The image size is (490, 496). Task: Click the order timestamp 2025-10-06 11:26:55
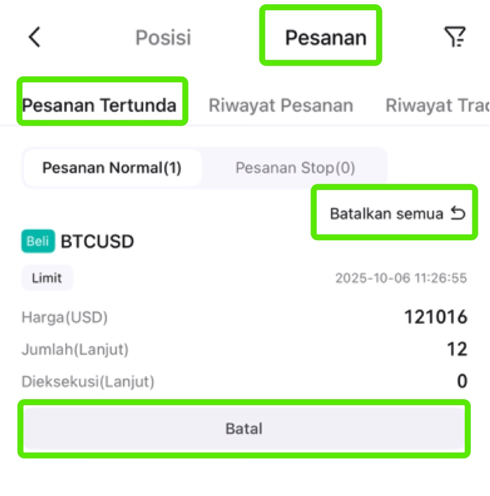(x=401, y=278)
